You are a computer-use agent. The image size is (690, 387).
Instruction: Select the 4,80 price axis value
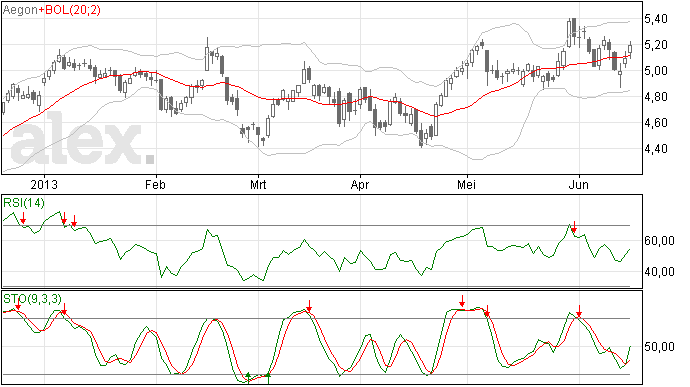pos(656,96)
